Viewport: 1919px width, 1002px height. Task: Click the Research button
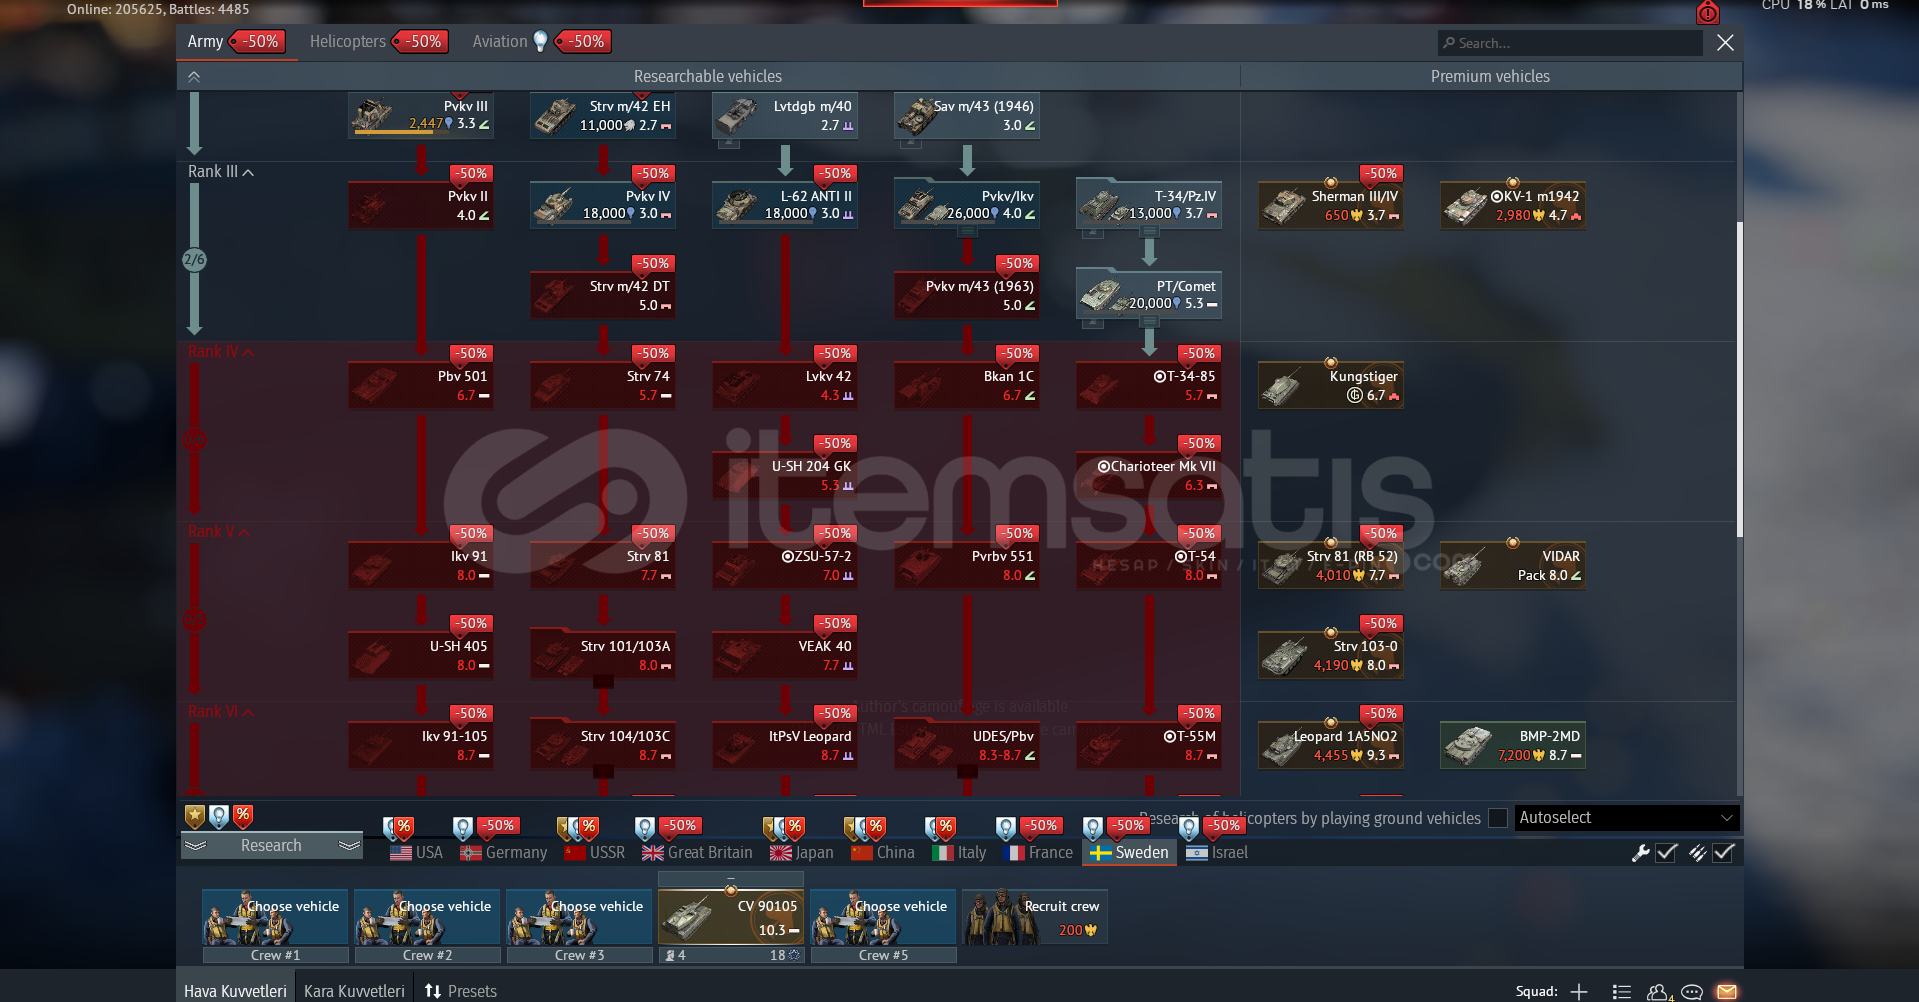(x=271, y=846)
